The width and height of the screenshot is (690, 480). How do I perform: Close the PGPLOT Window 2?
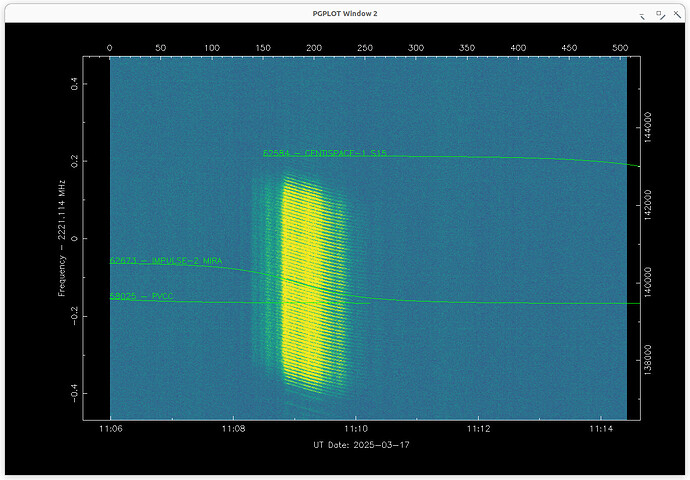(x=677, y=15)
